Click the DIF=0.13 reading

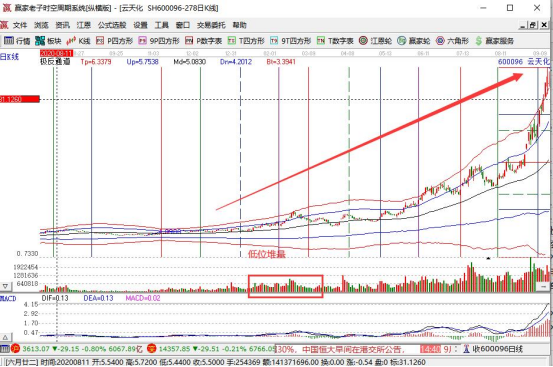click(55, 298)
